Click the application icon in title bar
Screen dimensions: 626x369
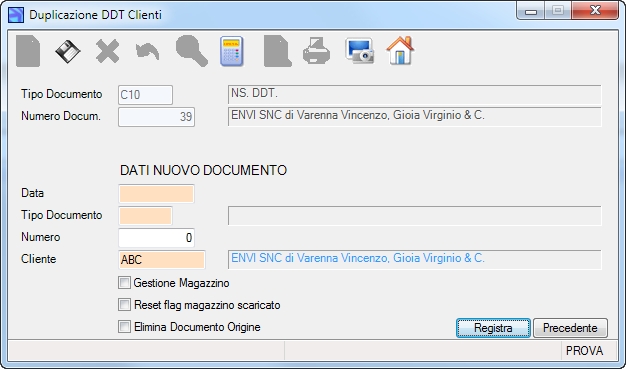click(16, 15)
